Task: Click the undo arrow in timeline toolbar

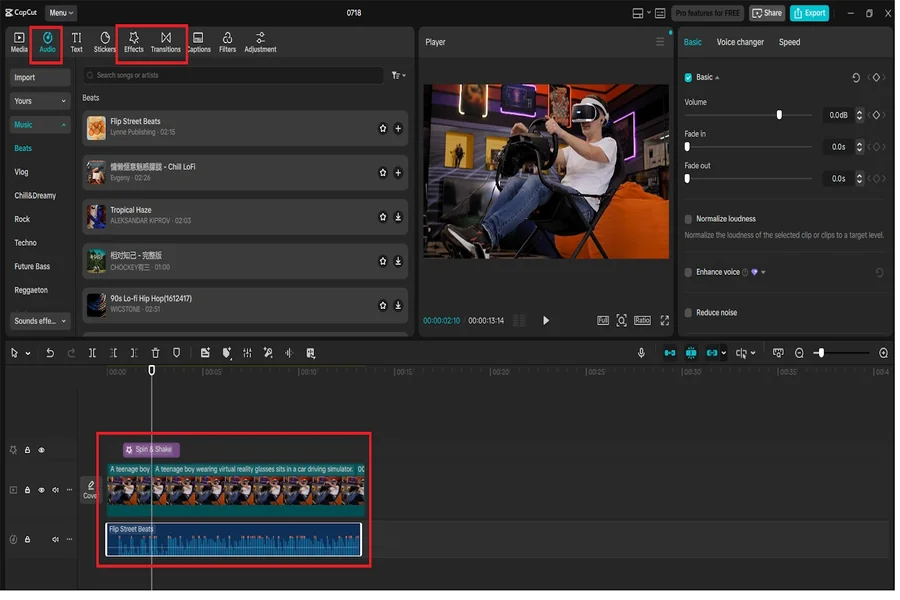Action: 50,353
